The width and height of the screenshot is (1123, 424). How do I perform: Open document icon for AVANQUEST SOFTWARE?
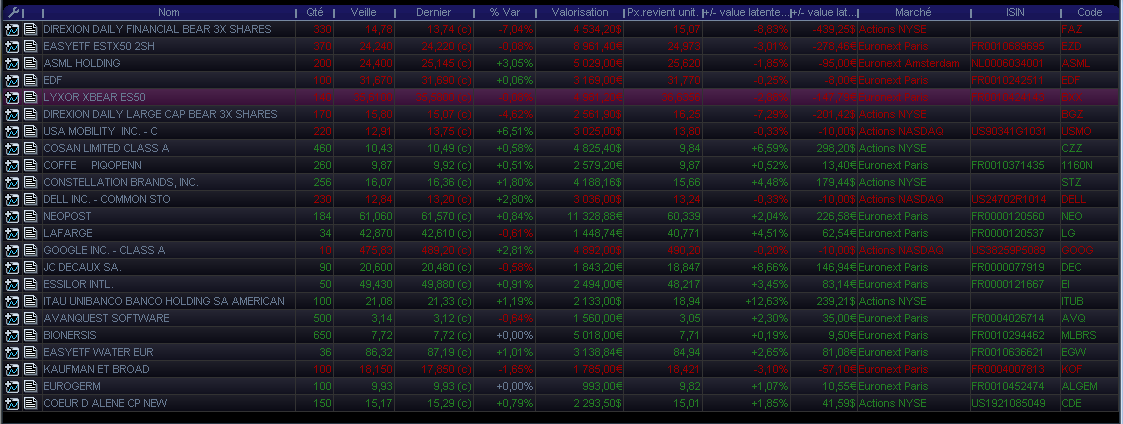30,318
